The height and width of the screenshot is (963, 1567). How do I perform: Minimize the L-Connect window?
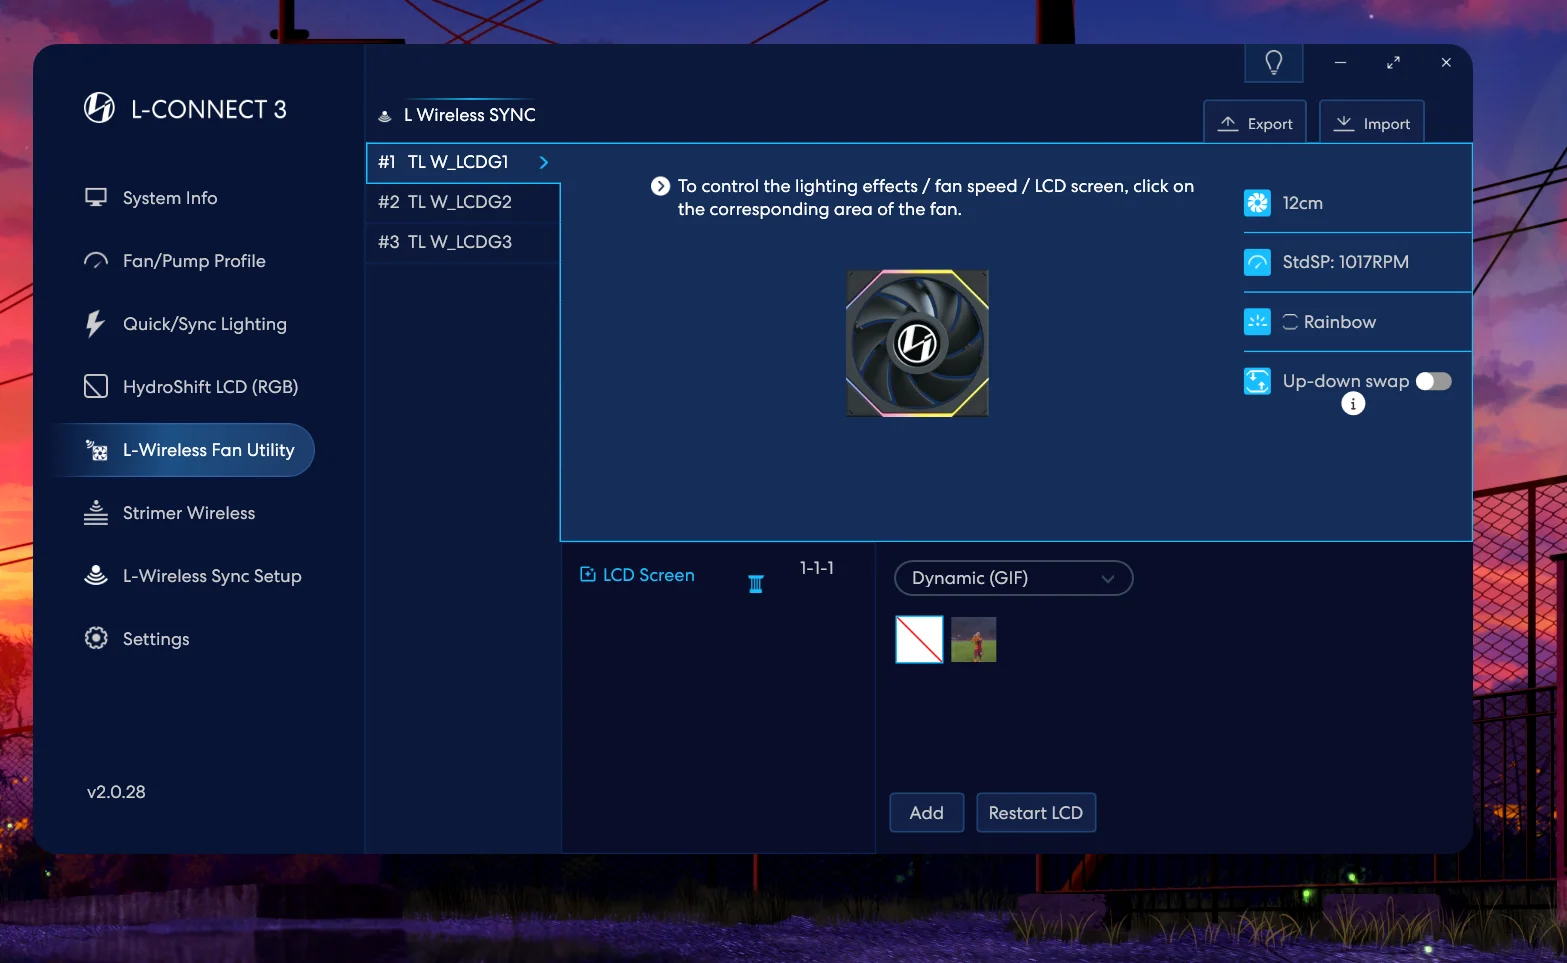[x=1340, y=62]
